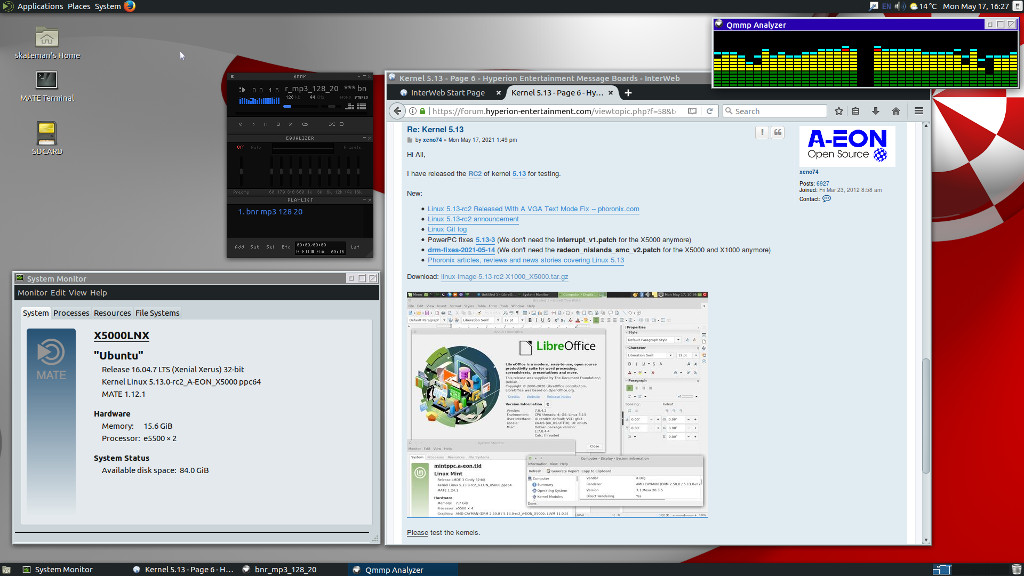Toggle playlist window button in Qmmp main window
This screenshot has width=1024, height=576.
pos(361,106)
